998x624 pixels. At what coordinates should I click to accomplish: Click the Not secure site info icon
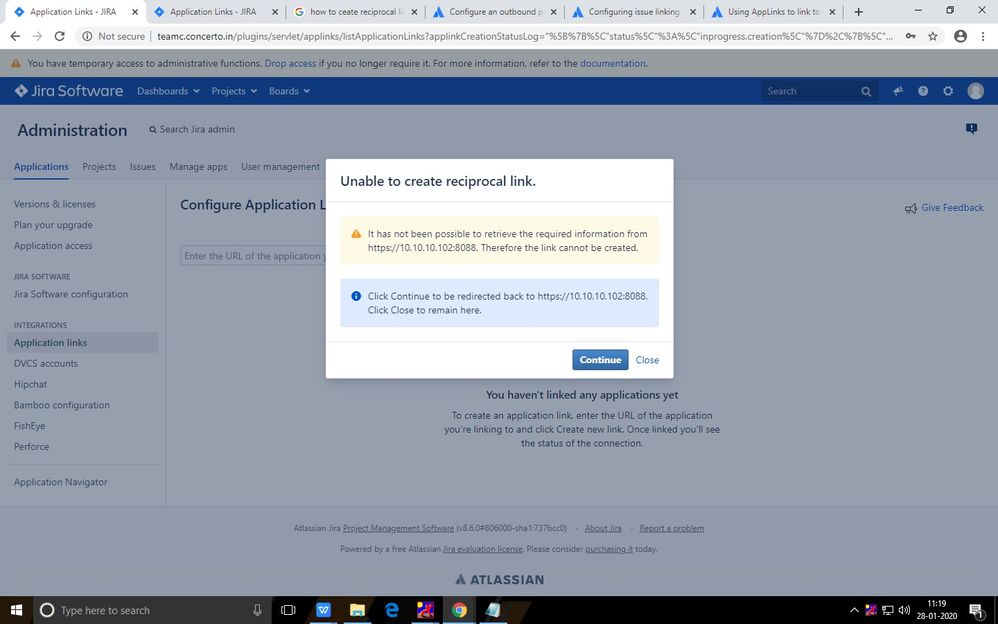(87, 36)
